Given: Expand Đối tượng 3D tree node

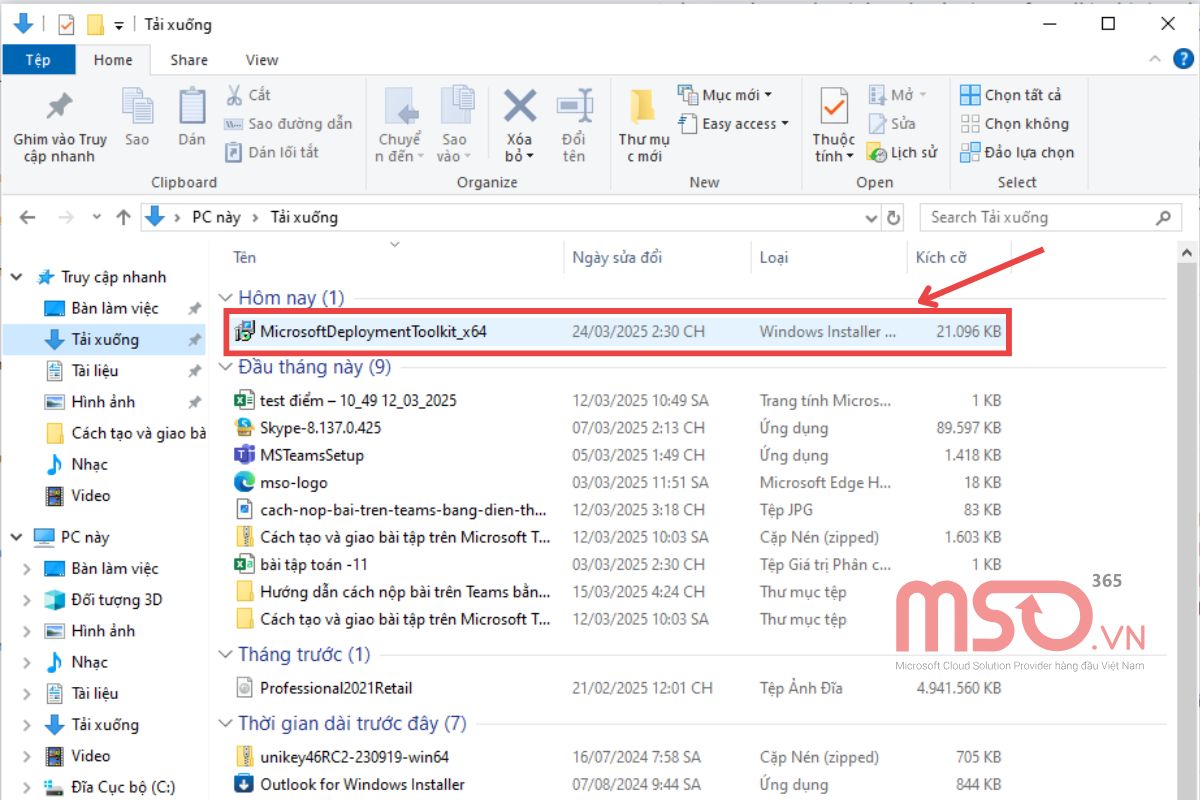Looking at the screenshot, I should pos(28,600).
